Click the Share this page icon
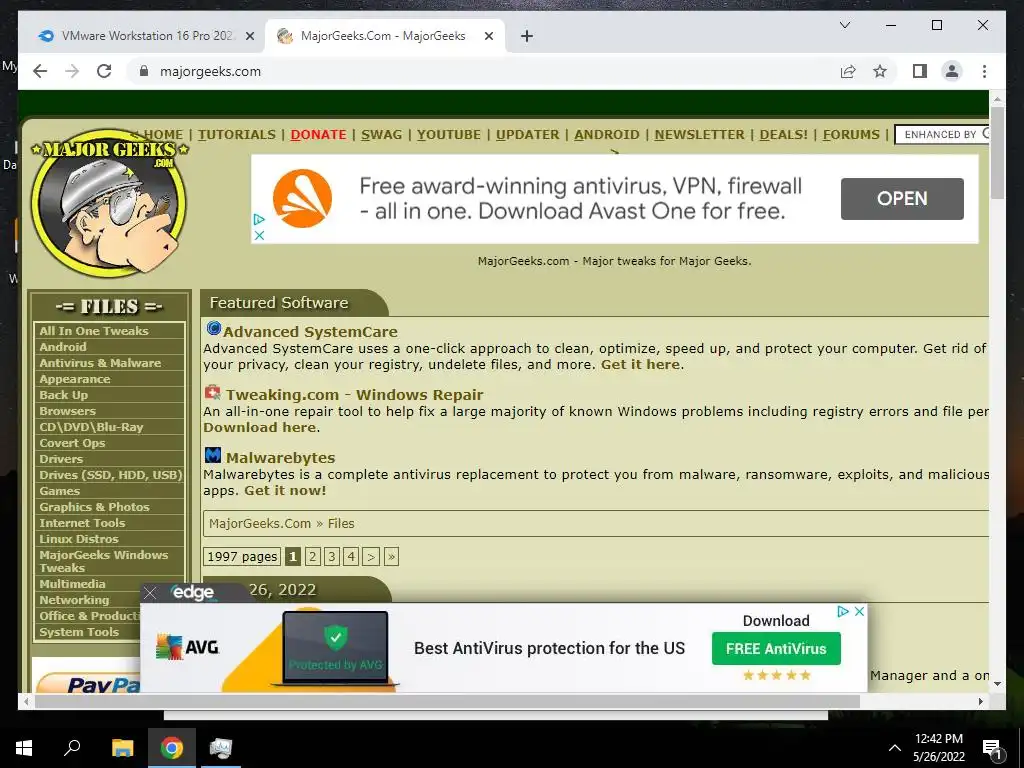1024x768 pixels. (x=848, y=71)
